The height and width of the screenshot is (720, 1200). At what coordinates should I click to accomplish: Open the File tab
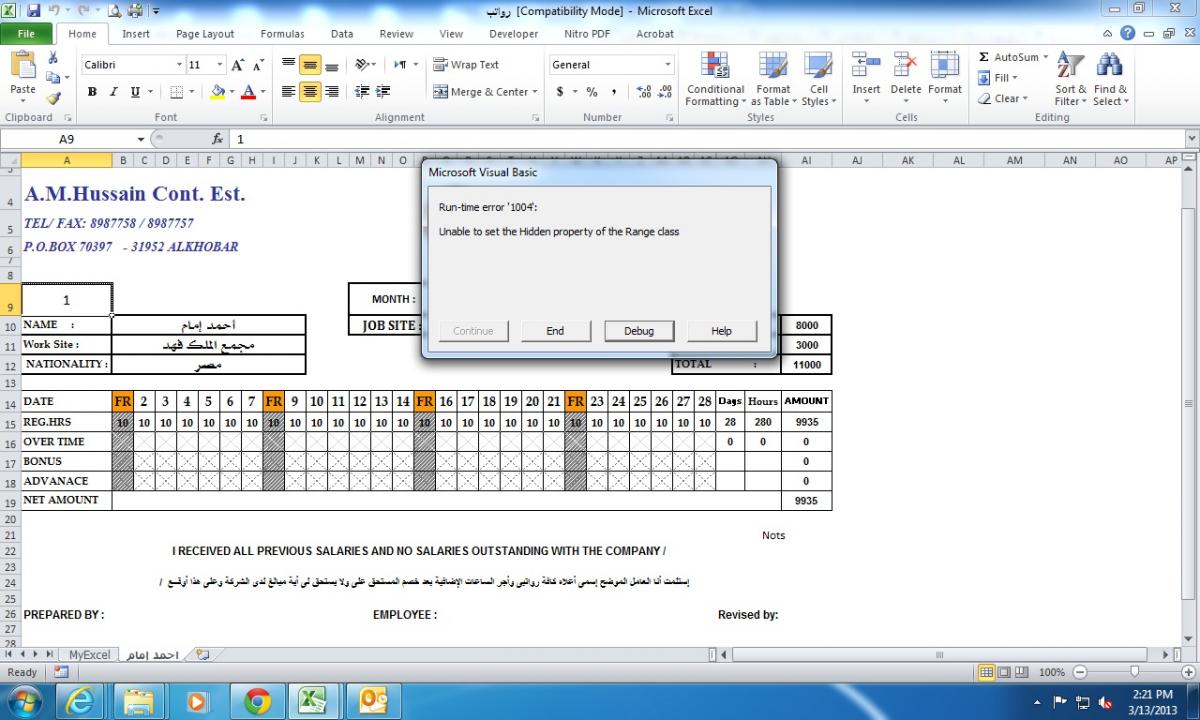27,33
